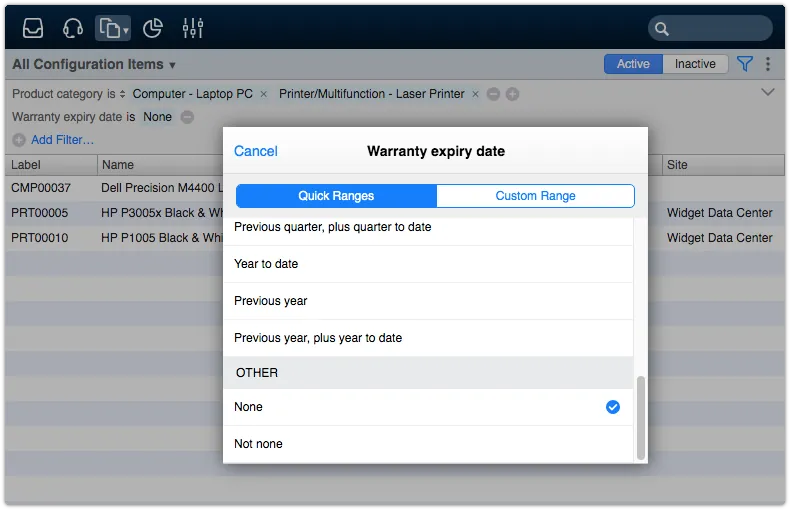Open dropdown arrow on Records icon
The height and width of the screenshot is (510, 790).
126,31
